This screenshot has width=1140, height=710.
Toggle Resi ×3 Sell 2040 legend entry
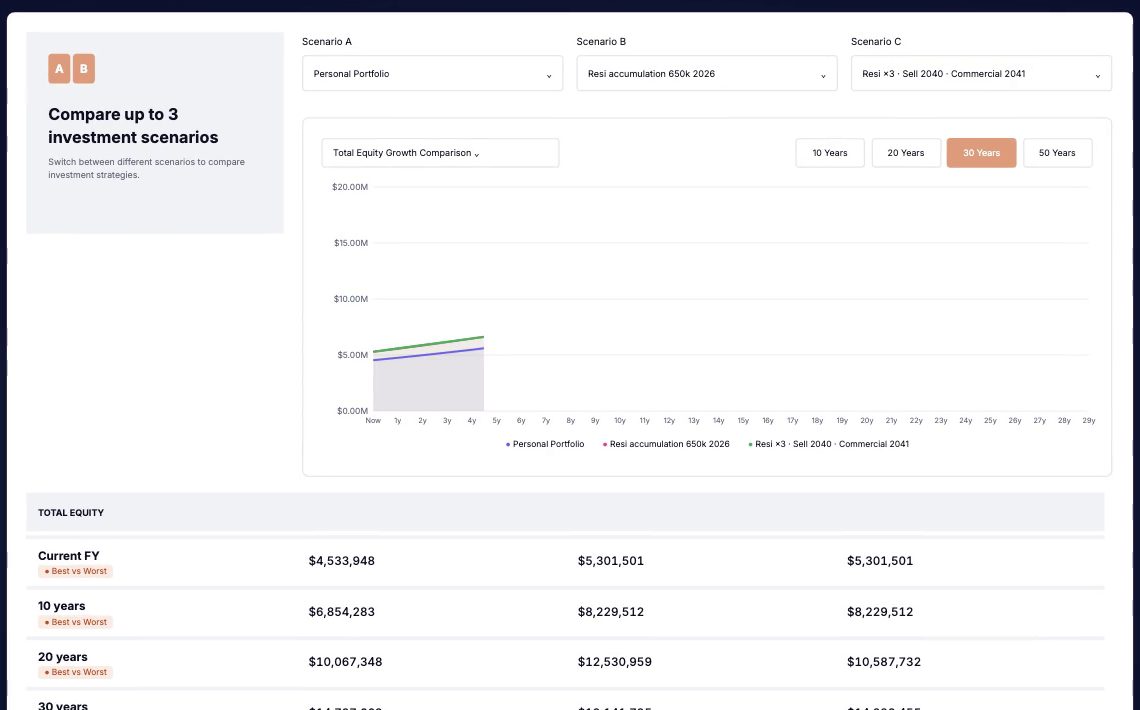(828, 444)
